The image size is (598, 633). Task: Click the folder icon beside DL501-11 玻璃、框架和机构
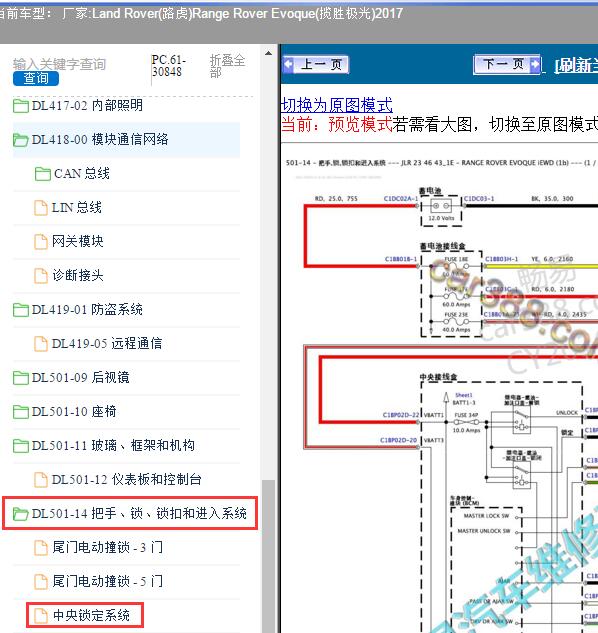[21, 446]
